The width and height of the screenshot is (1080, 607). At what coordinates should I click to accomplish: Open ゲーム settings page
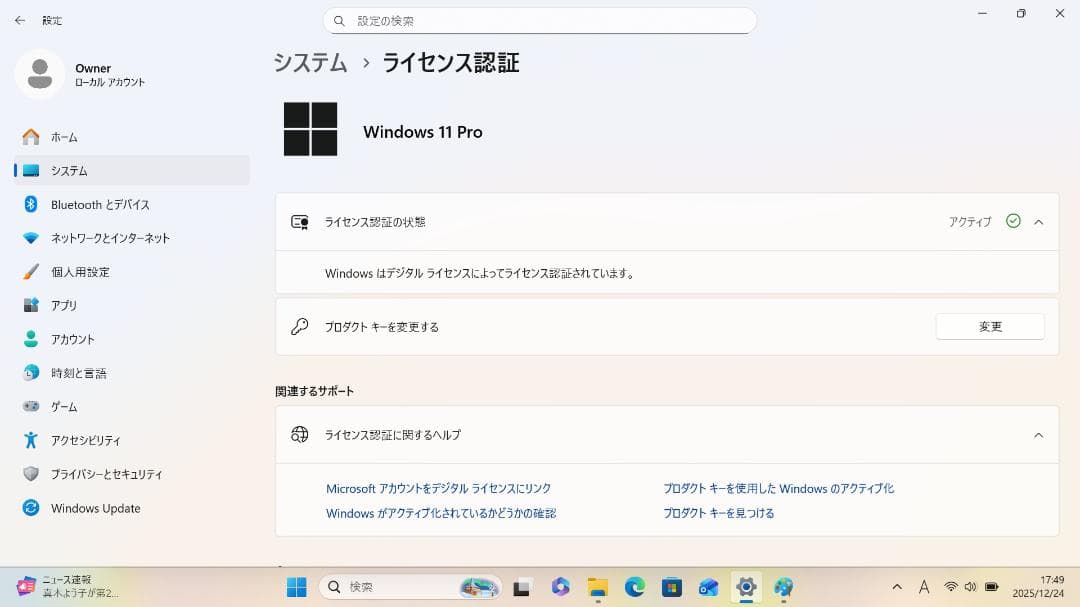(132, 407)
